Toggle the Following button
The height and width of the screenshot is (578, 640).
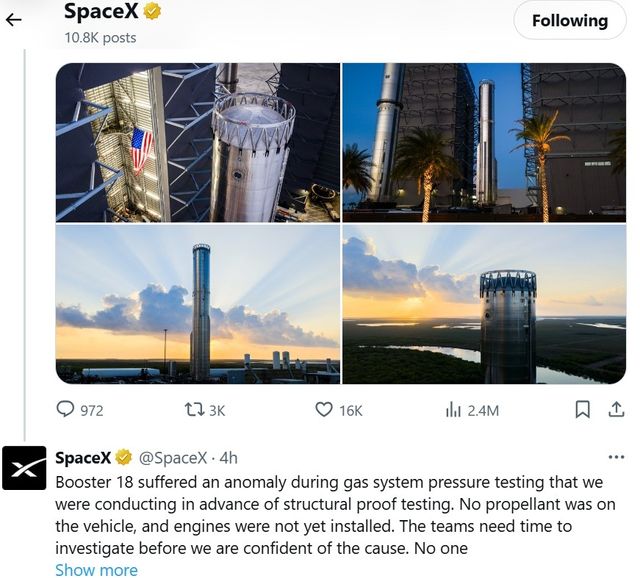(x=569, y=20)
